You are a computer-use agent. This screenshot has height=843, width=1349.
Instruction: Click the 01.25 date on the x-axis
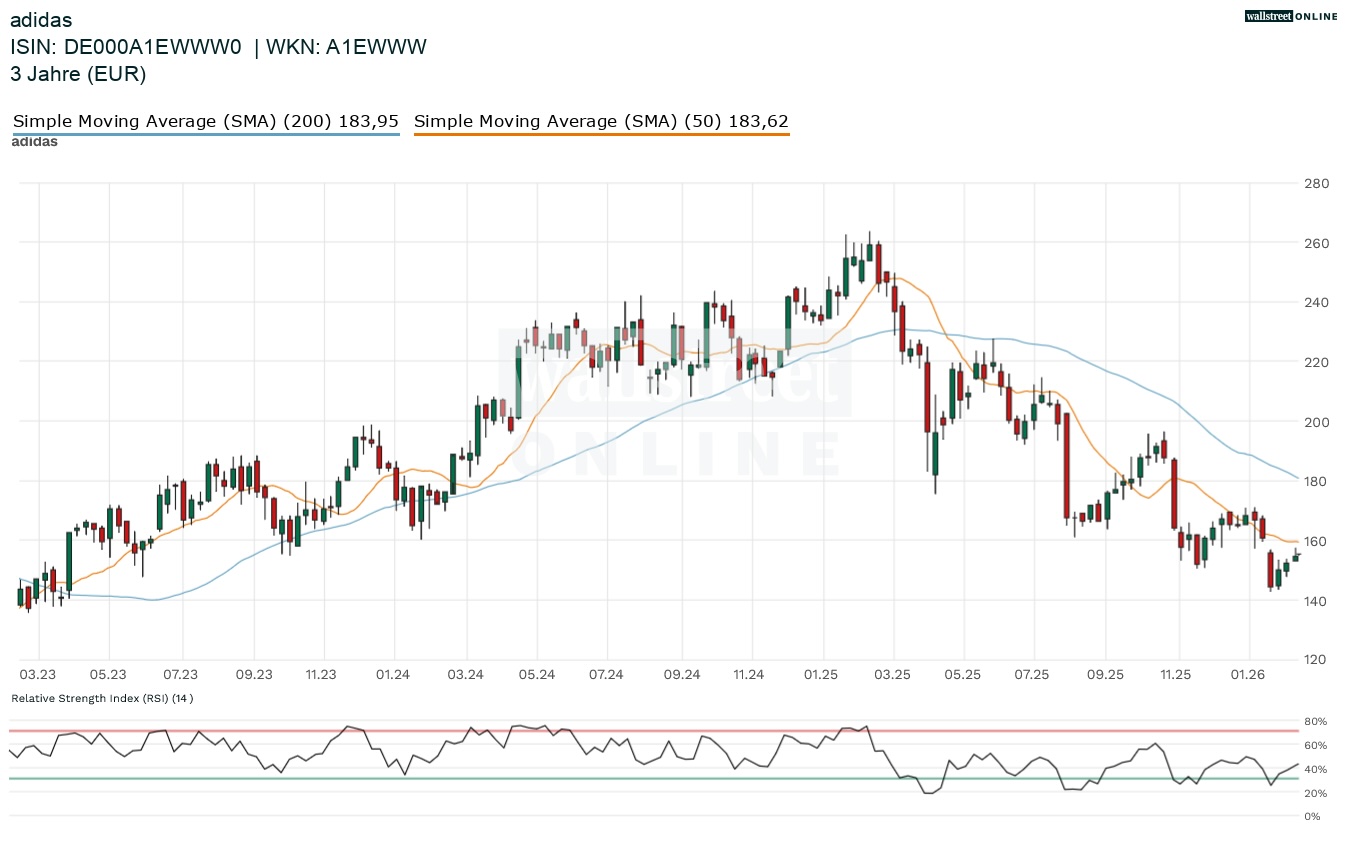pos(821,675)
